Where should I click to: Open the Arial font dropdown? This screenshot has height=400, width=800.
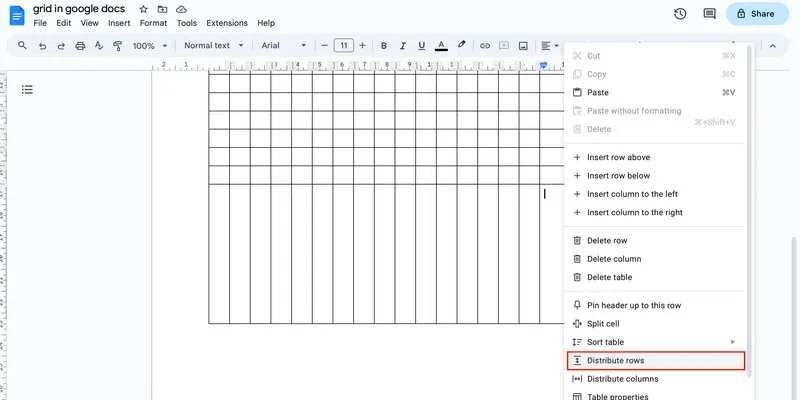pyautogui.click(x=284, y=45)
